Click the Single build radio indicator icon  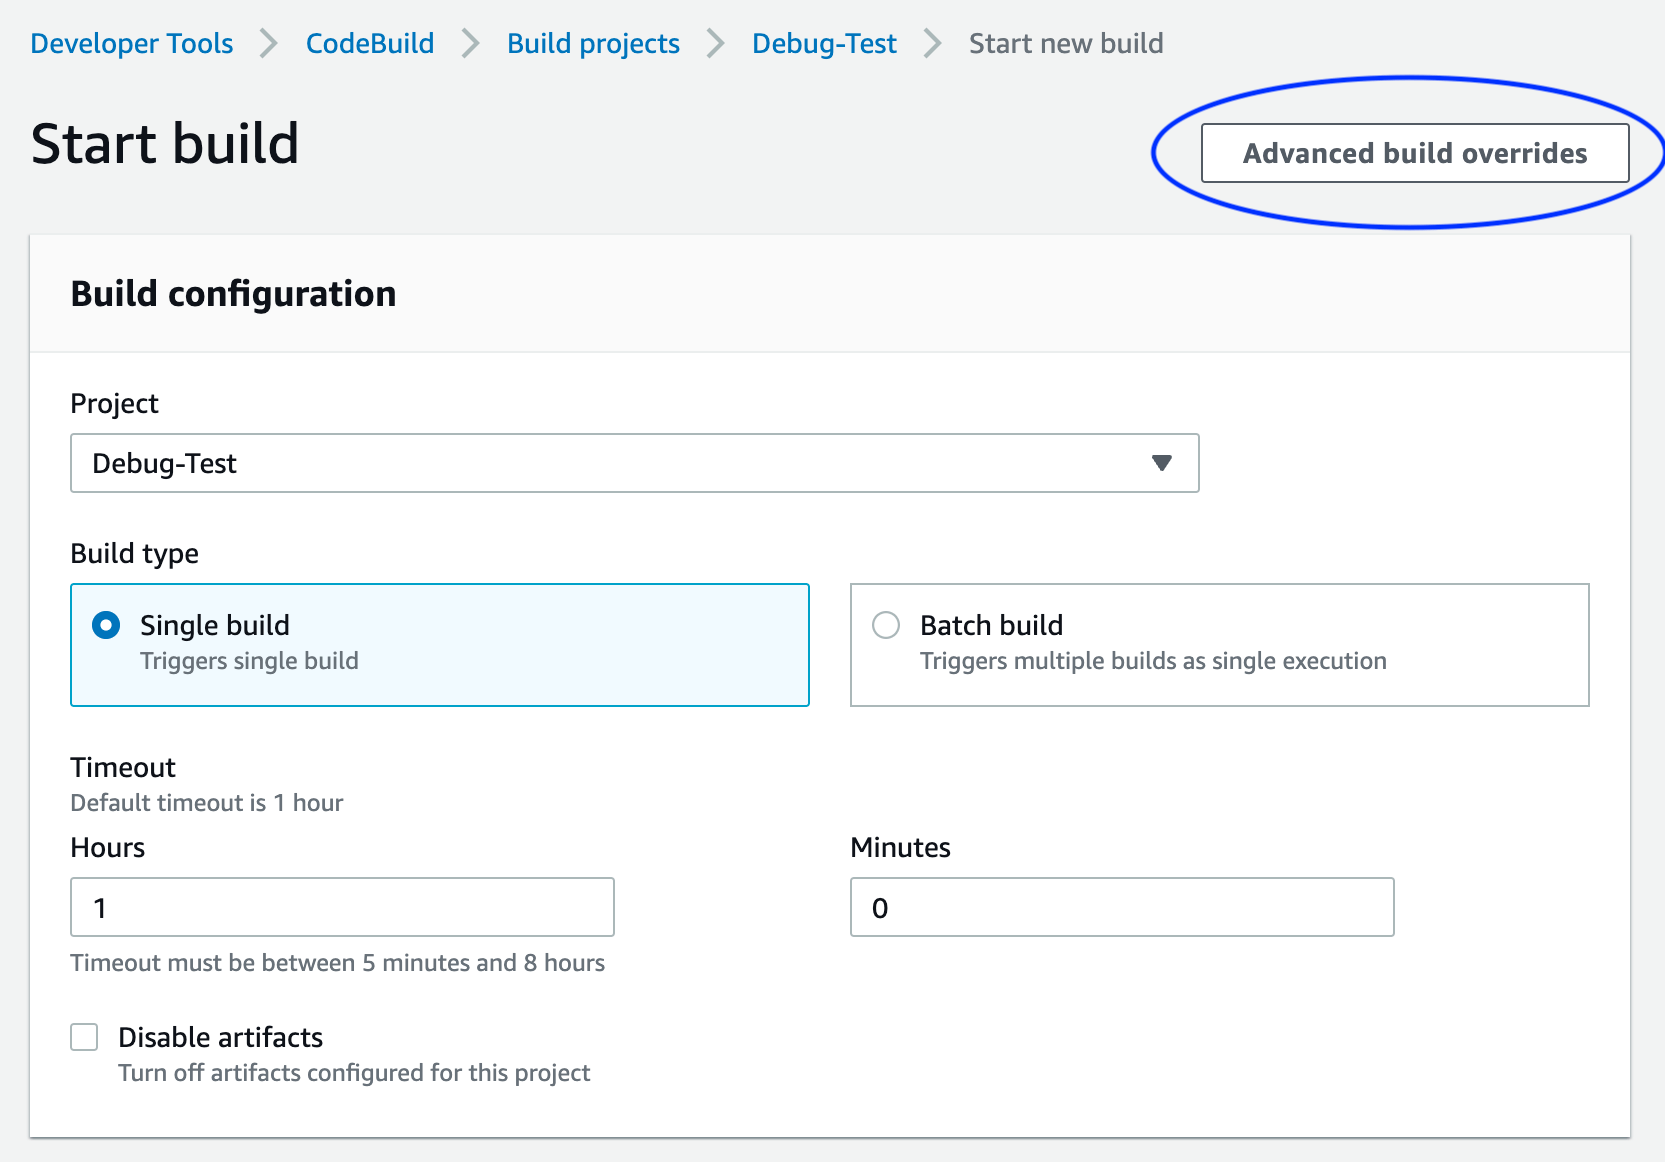point(104,624)
